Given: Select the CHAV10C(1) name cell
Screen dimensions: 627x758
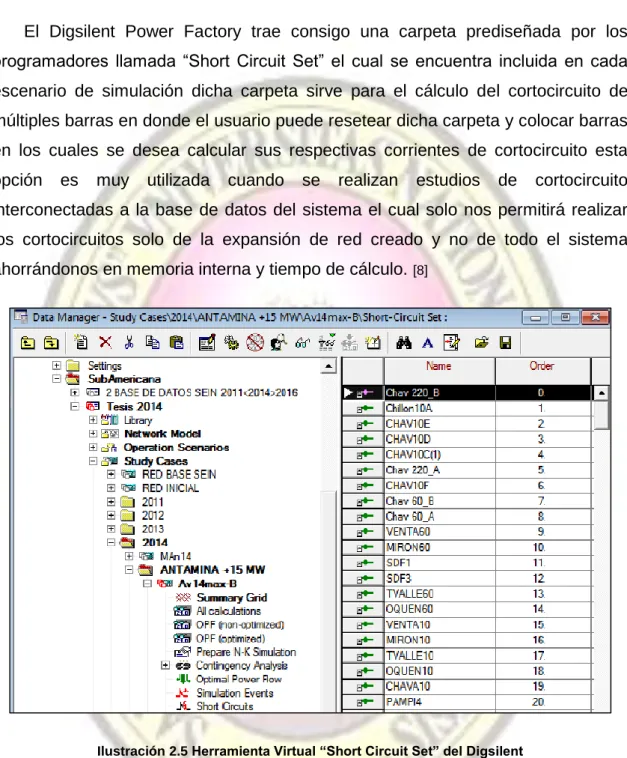Looking at the screenshot, I should (439, 455).
